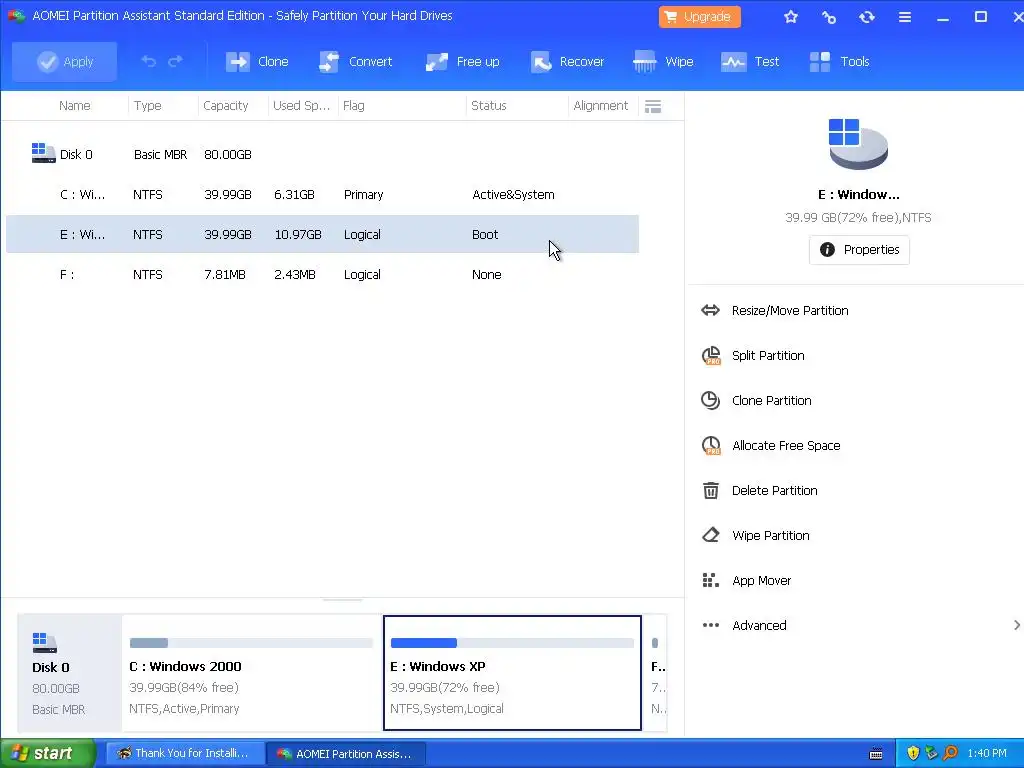
Task: Click the Clone Partition icon
Action: [x=711, y=400]
